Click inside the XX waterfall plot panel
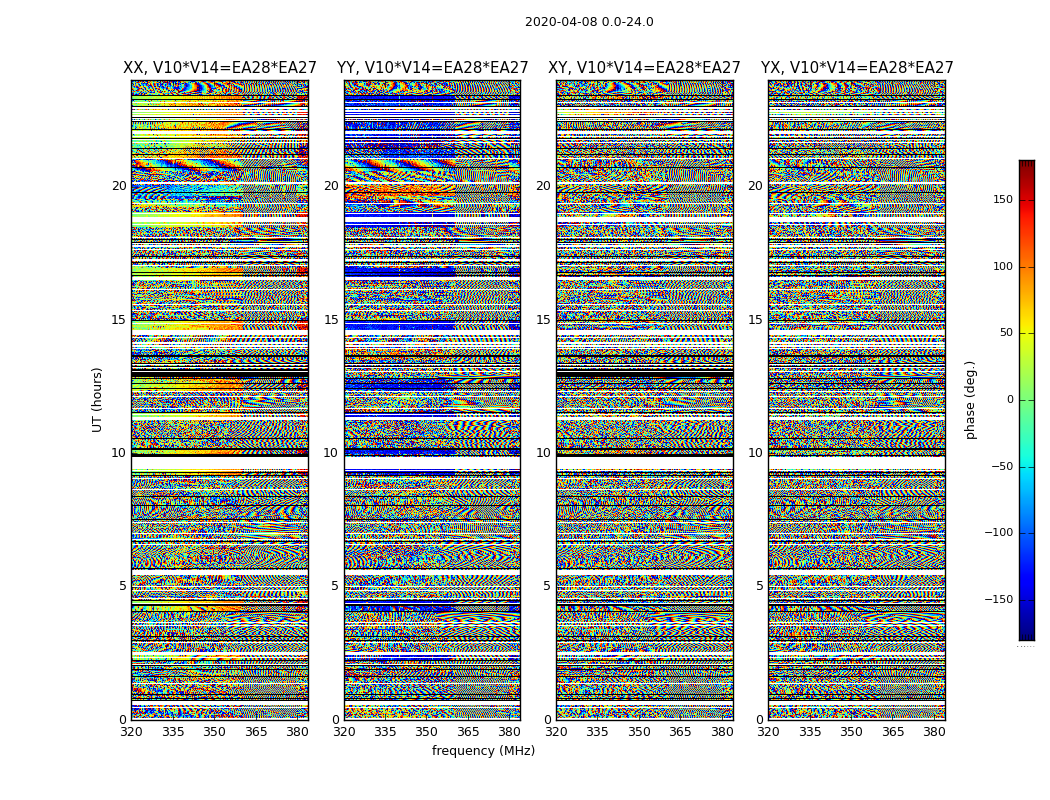1050x800 pixels. [220, 400]
